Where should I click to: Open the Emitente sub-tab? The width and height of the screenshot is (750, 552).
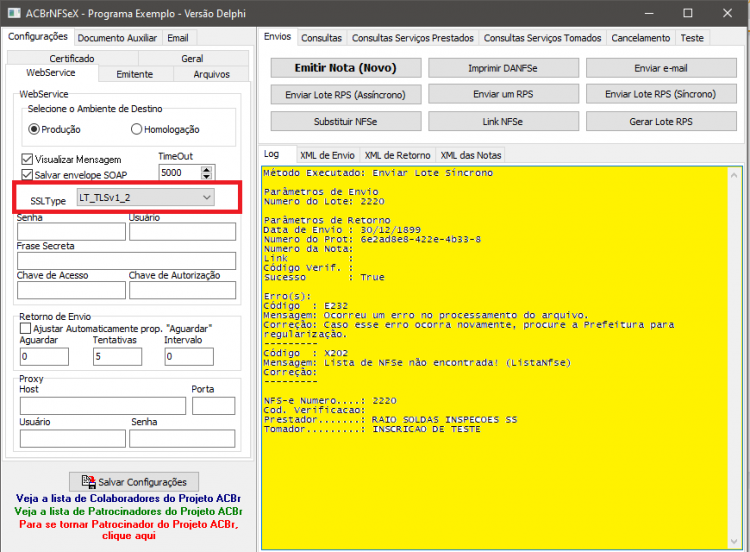[x=135, y=74]
